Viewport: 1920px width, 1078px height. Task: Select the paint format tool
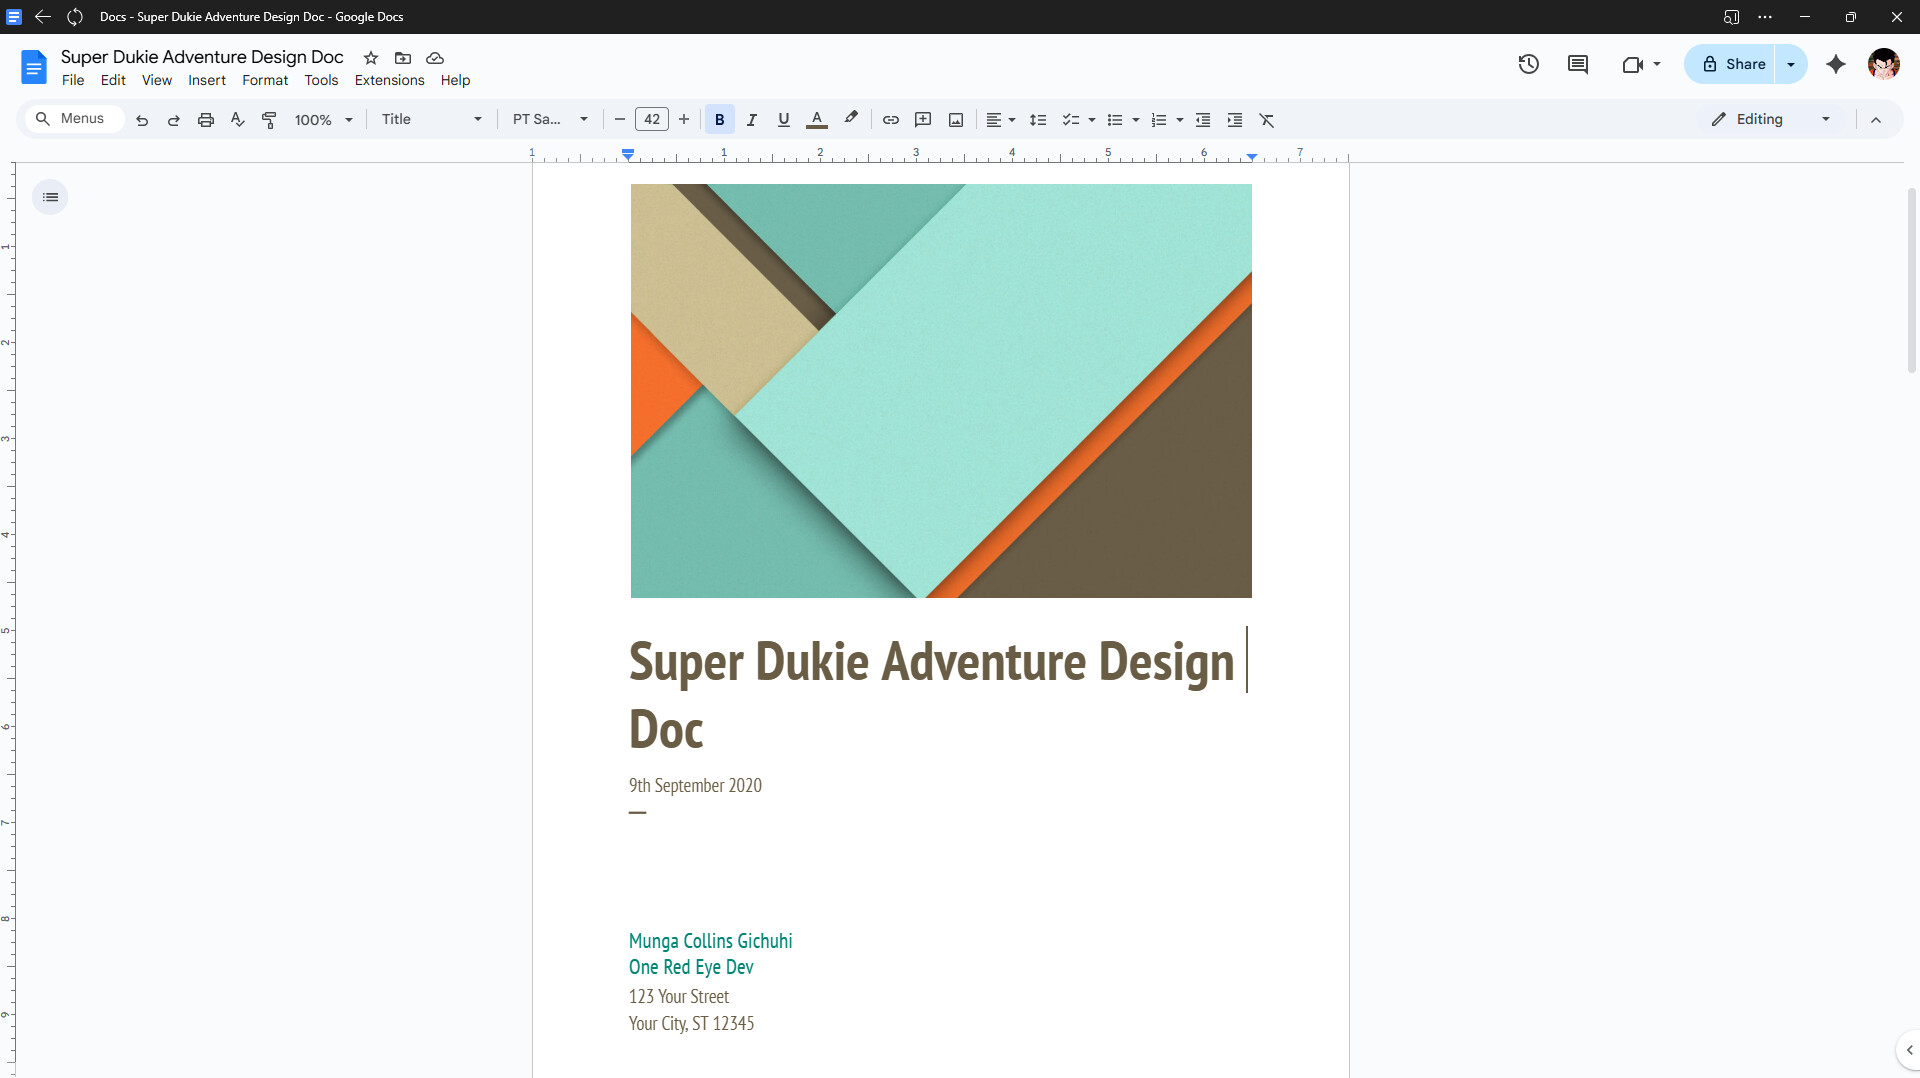[x=269, y=120]
